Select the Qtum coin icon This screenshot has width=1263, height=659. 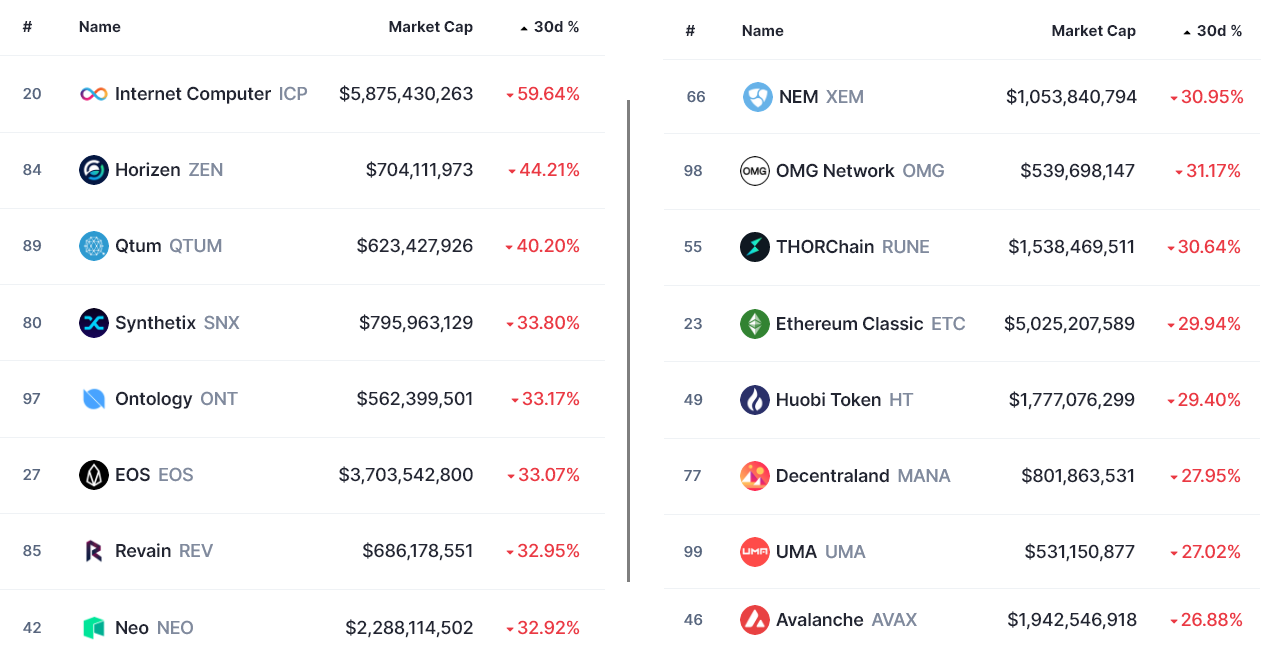pos(93,246)
